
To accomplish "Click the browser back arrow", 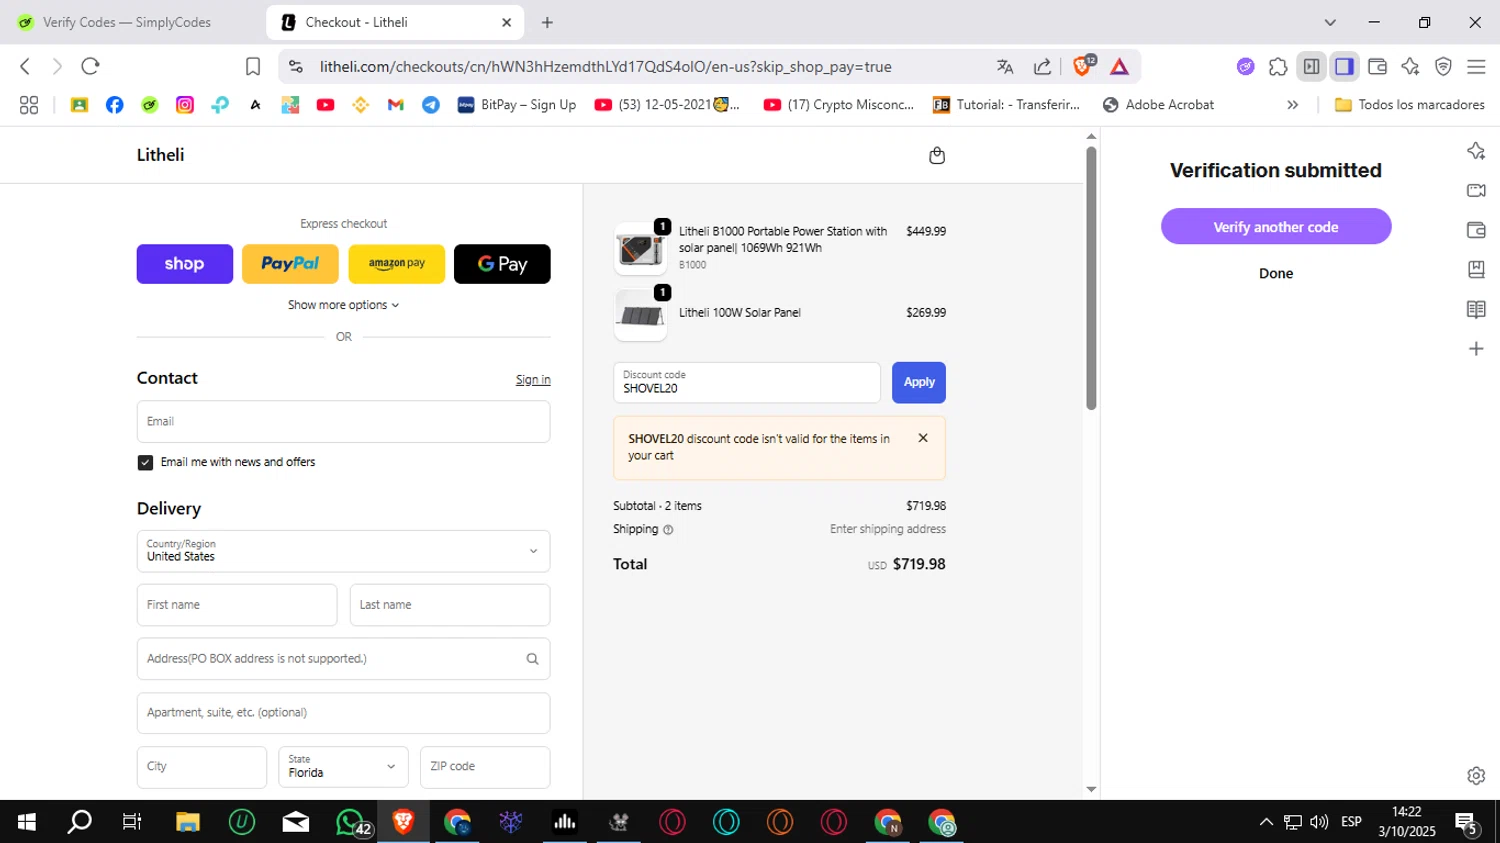I will coord(25,66).
